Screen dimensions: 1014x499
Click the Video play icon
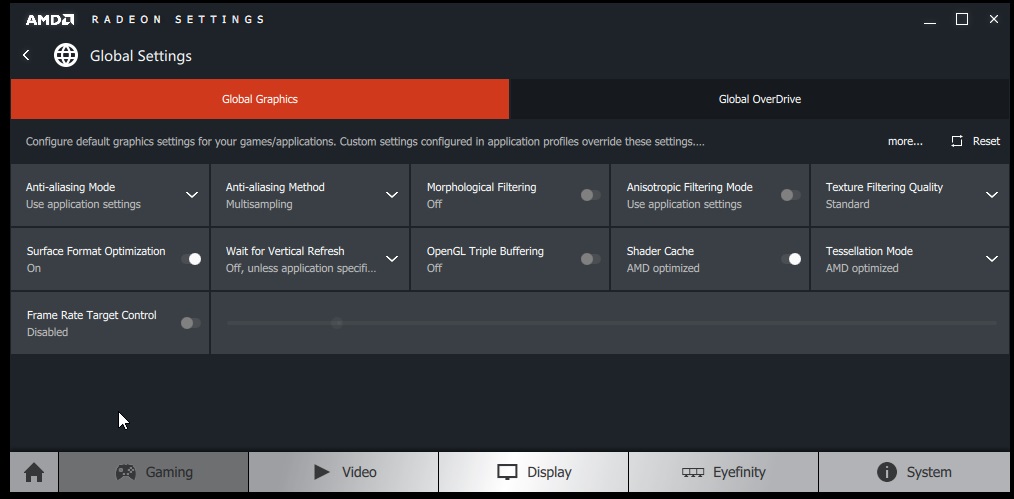click(321, 472)
